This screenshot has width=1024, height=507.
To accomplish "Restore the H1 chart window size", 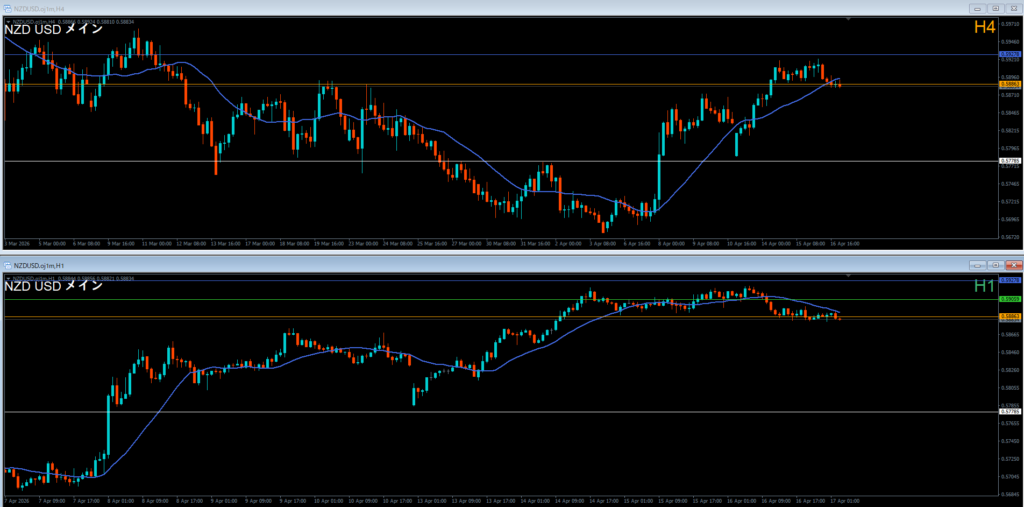I will point(995,265).
